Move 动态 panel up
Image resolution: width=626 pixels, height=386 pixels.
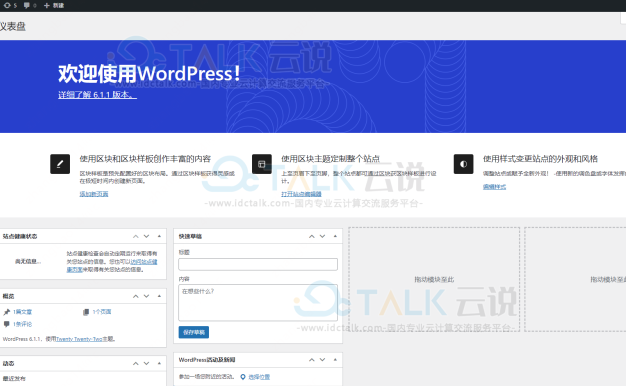(x=136, y=363)
